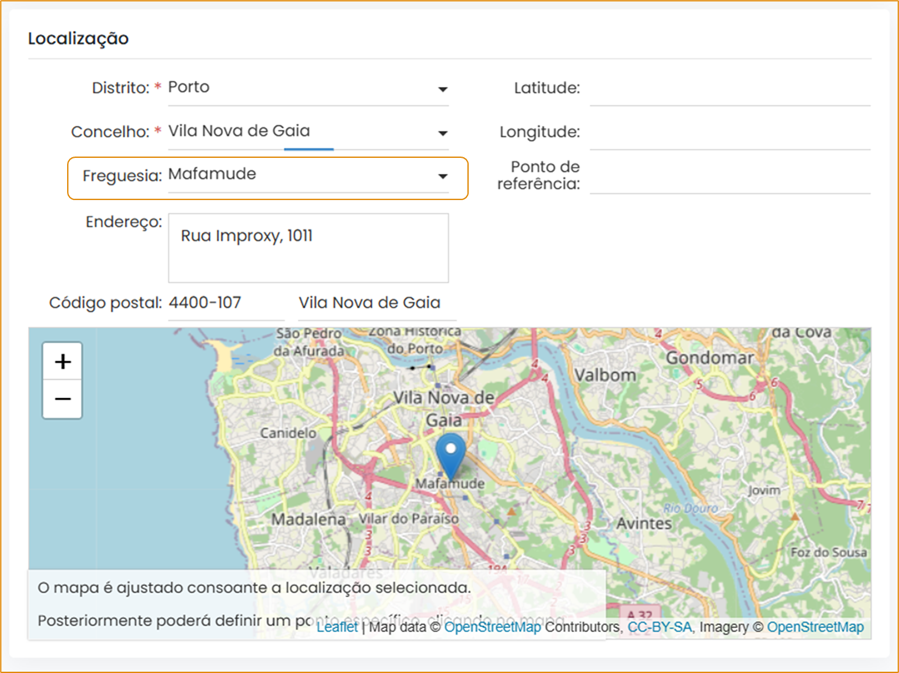Image resolution: width=899 pixels, height=673 pixels.
Task: Zoom out the map with minus button
Action: click(62, 399)
